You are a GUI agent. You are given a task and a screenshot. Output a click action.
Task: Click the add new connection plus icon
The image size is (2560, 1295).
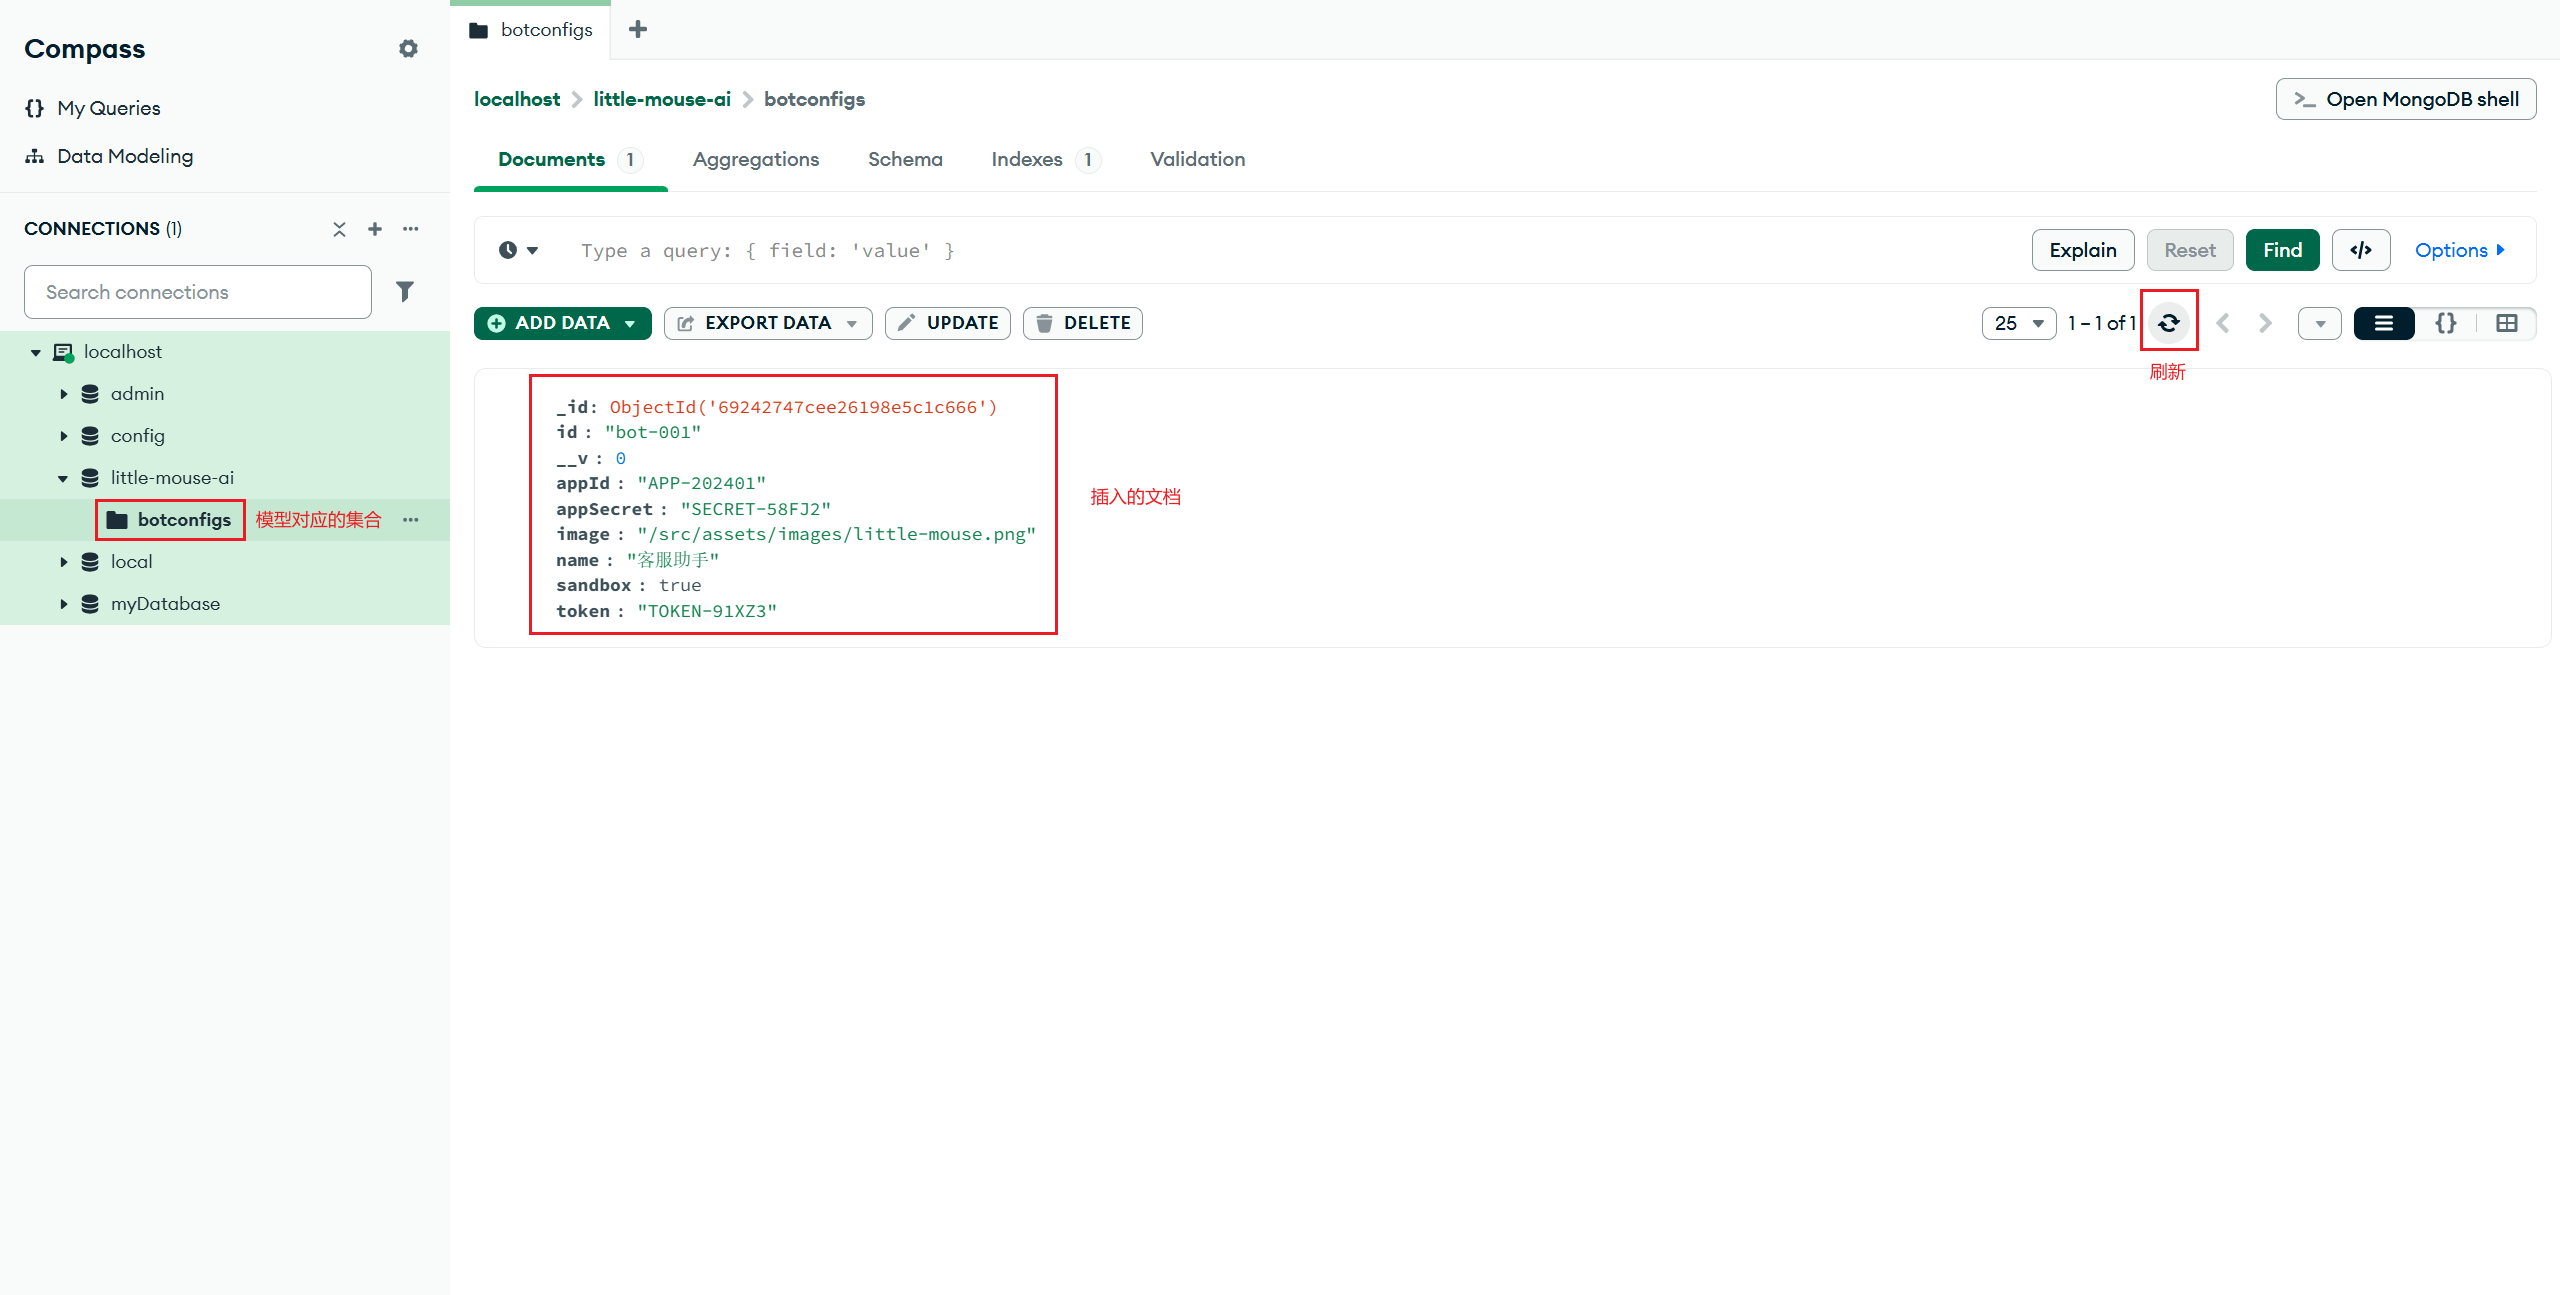click(375, 229)
